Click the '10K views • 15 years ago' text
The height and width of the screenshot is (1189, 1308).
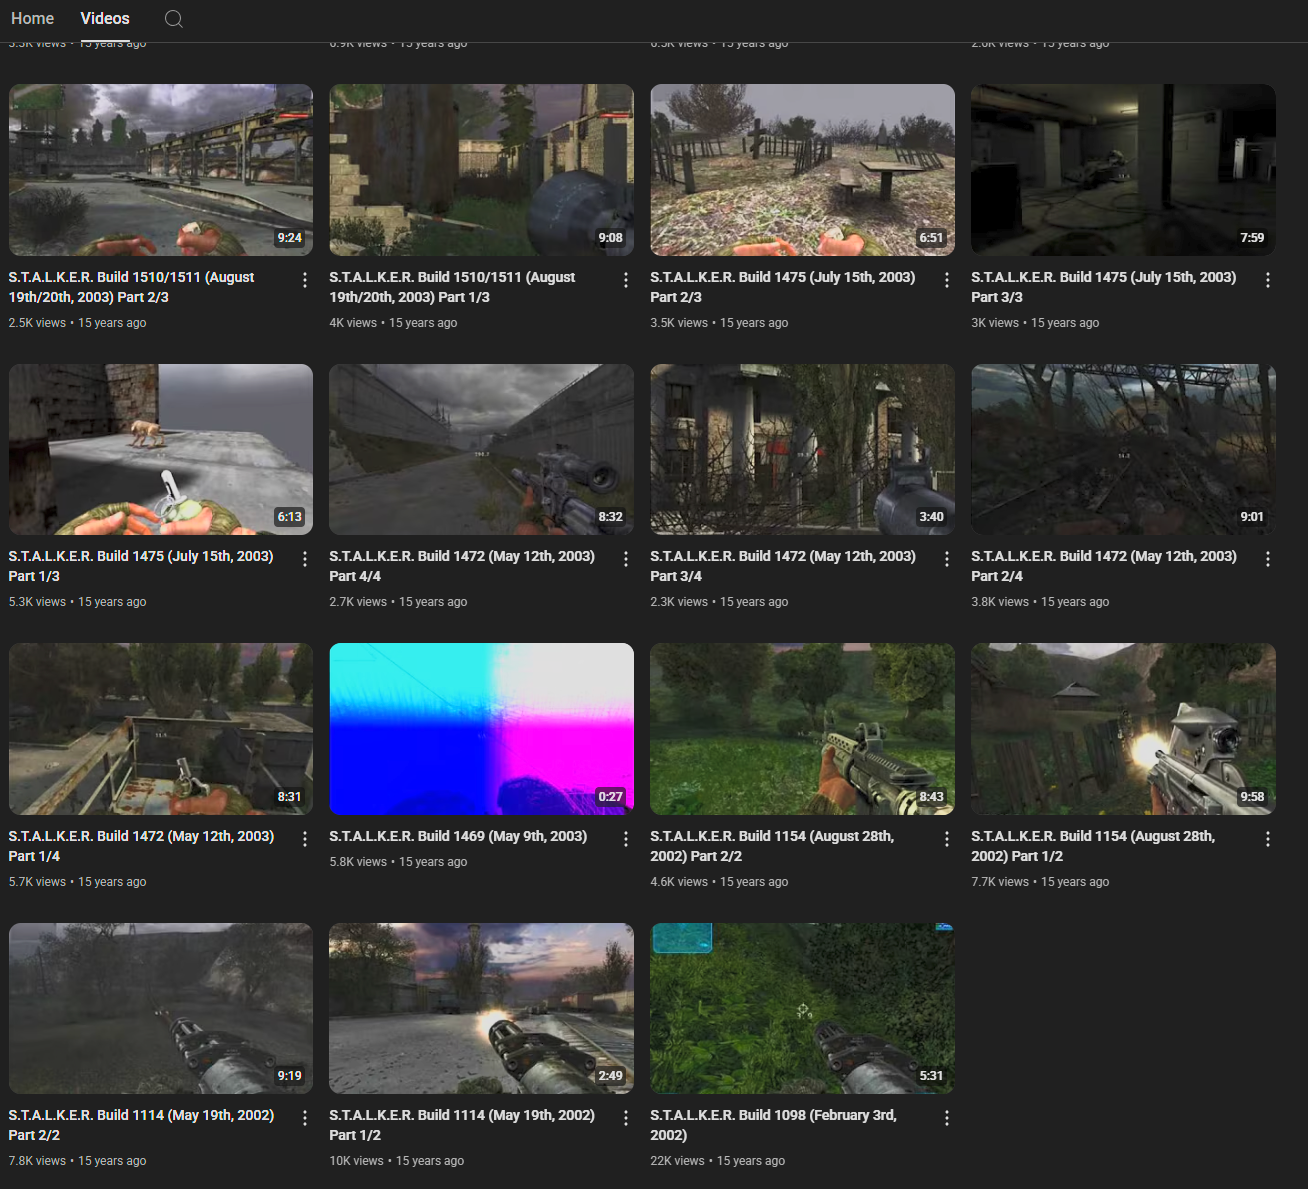click(397, 1161)
